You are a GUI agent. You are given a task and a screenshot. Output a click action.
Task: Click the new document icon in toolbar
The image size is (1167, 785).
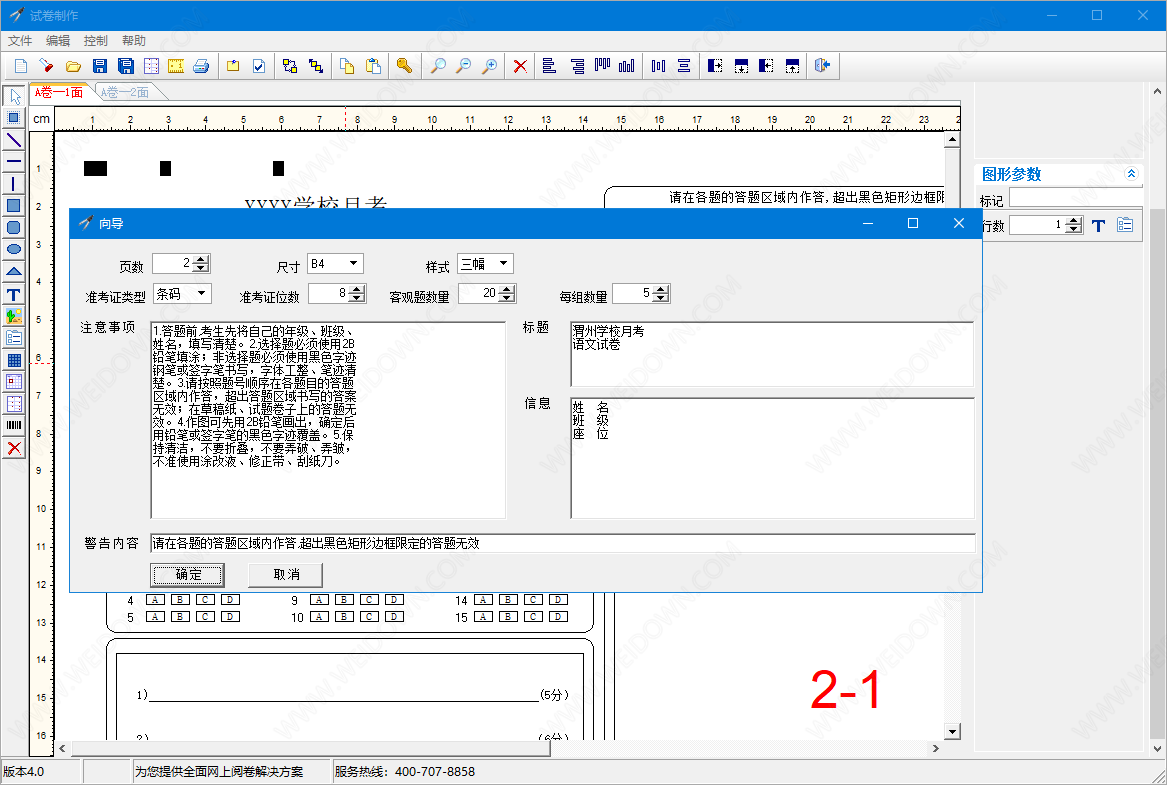(21, 66)
